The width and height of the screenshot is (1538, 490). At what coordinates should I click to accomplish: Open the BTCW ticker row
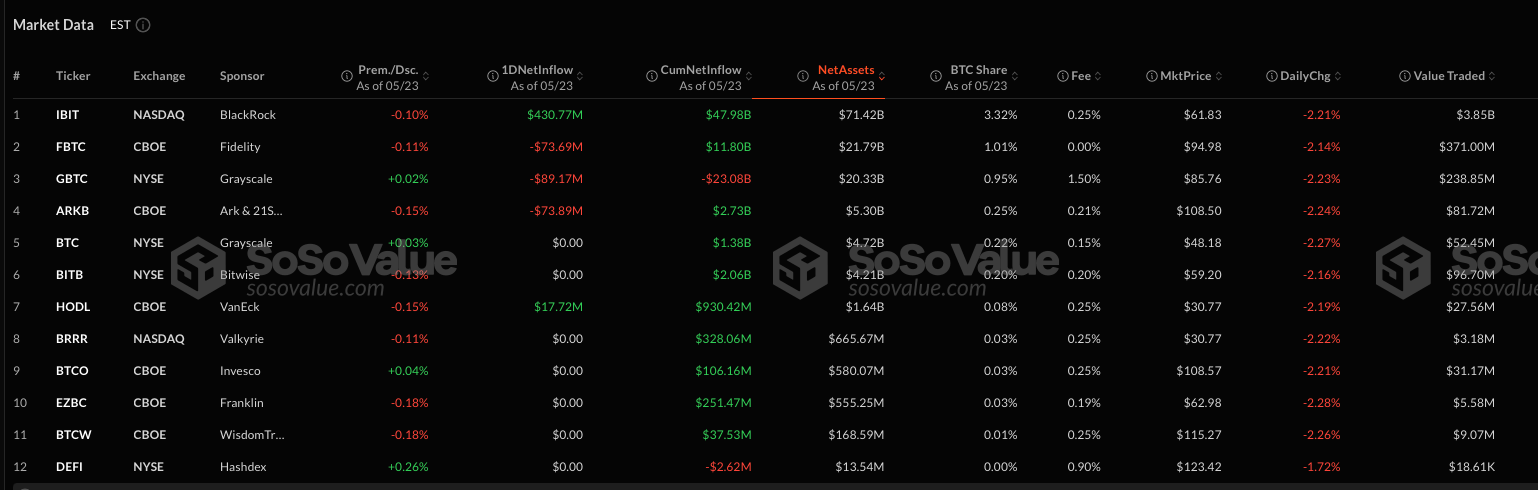72,435
